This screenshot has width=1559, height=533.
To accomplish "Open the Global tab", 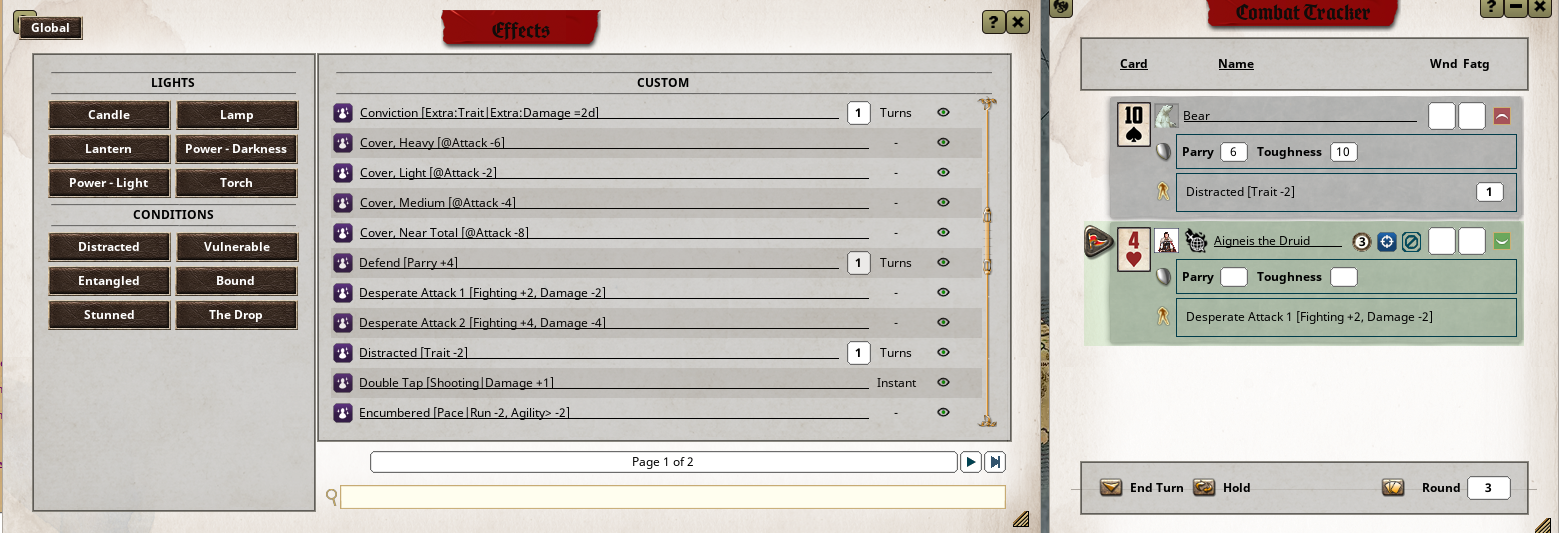I will (50, 28).
